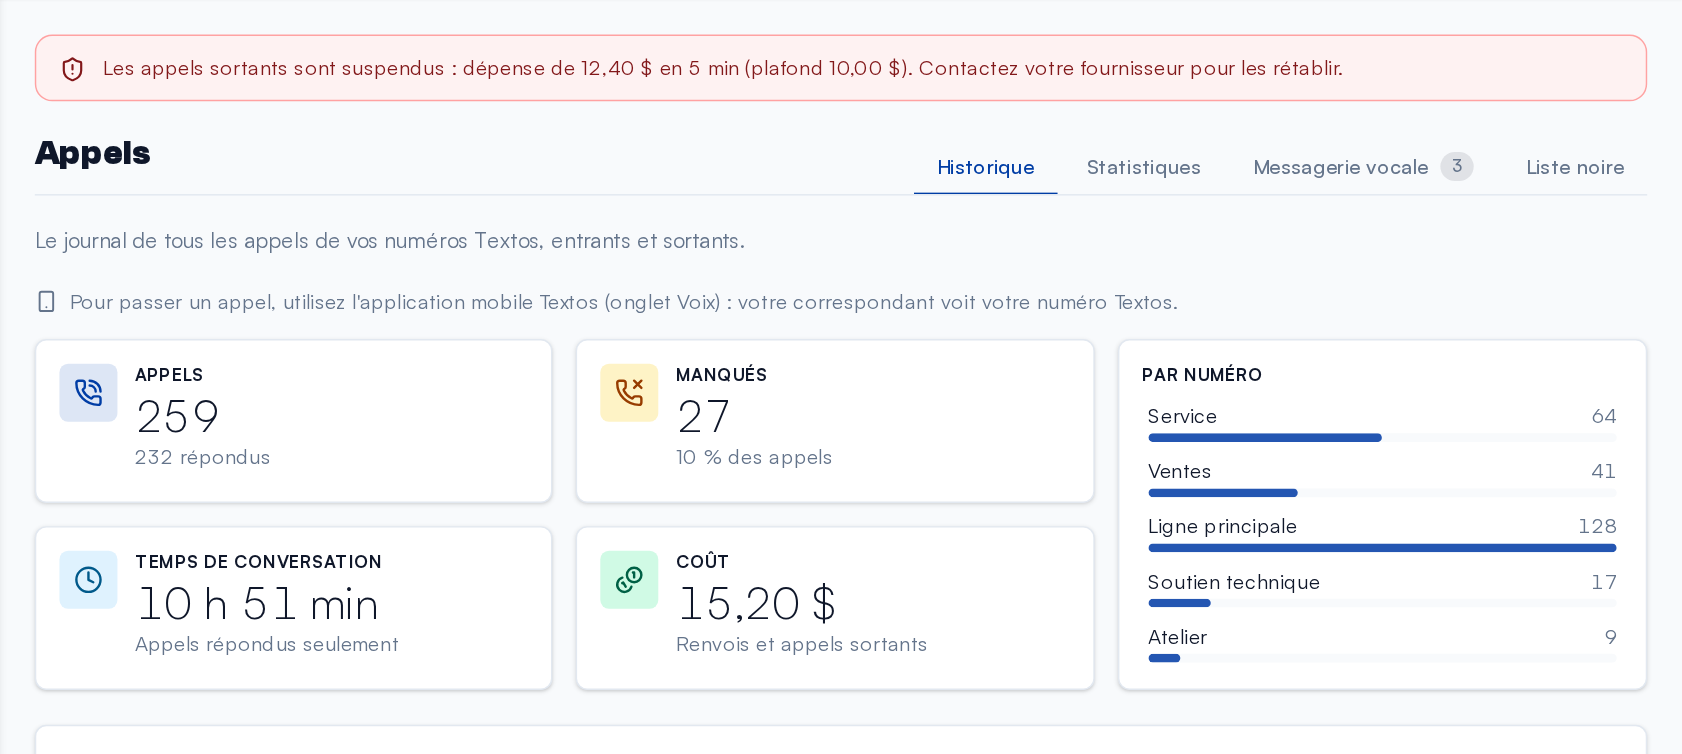Click the 'Renvois et appels sortants' caption
This screenshot has width=1682, height=754.
click(802, 644)
